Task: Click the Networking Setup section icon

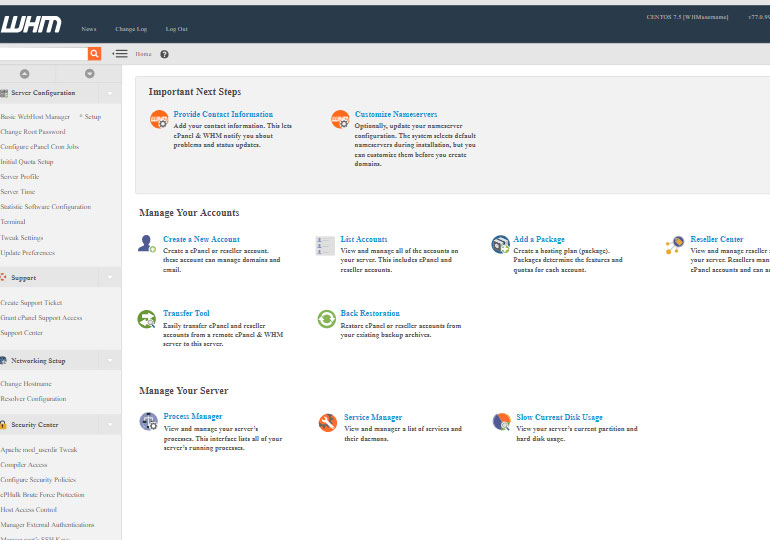Action: [x=3, y=360]
